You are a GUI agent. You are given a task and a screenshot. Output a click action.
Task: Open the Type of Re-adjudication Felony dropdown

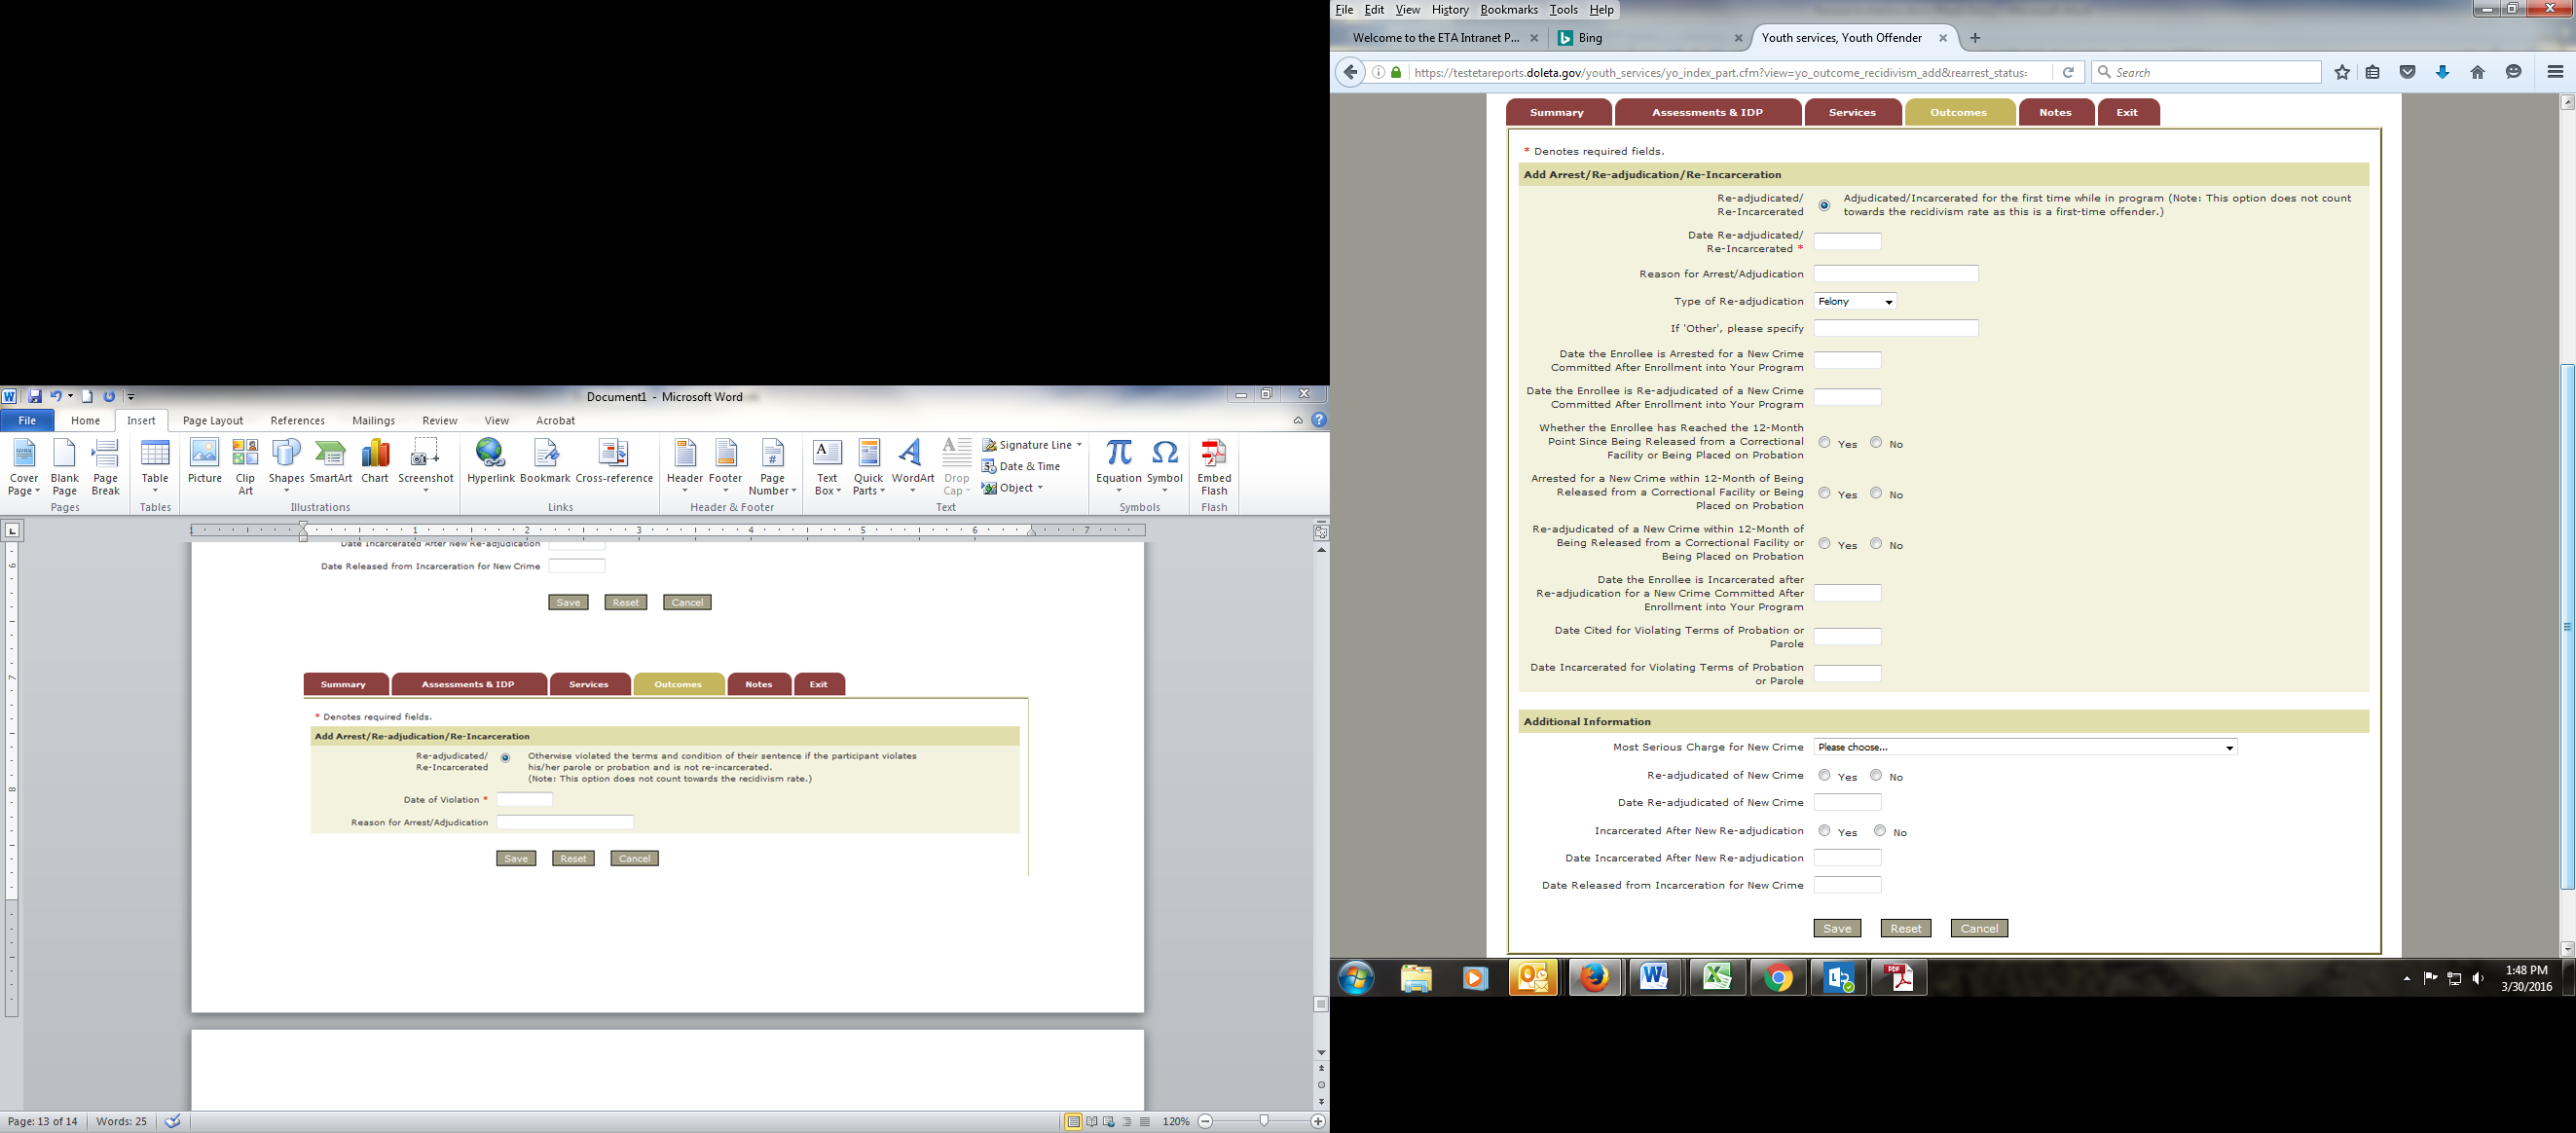point(1855,301)
